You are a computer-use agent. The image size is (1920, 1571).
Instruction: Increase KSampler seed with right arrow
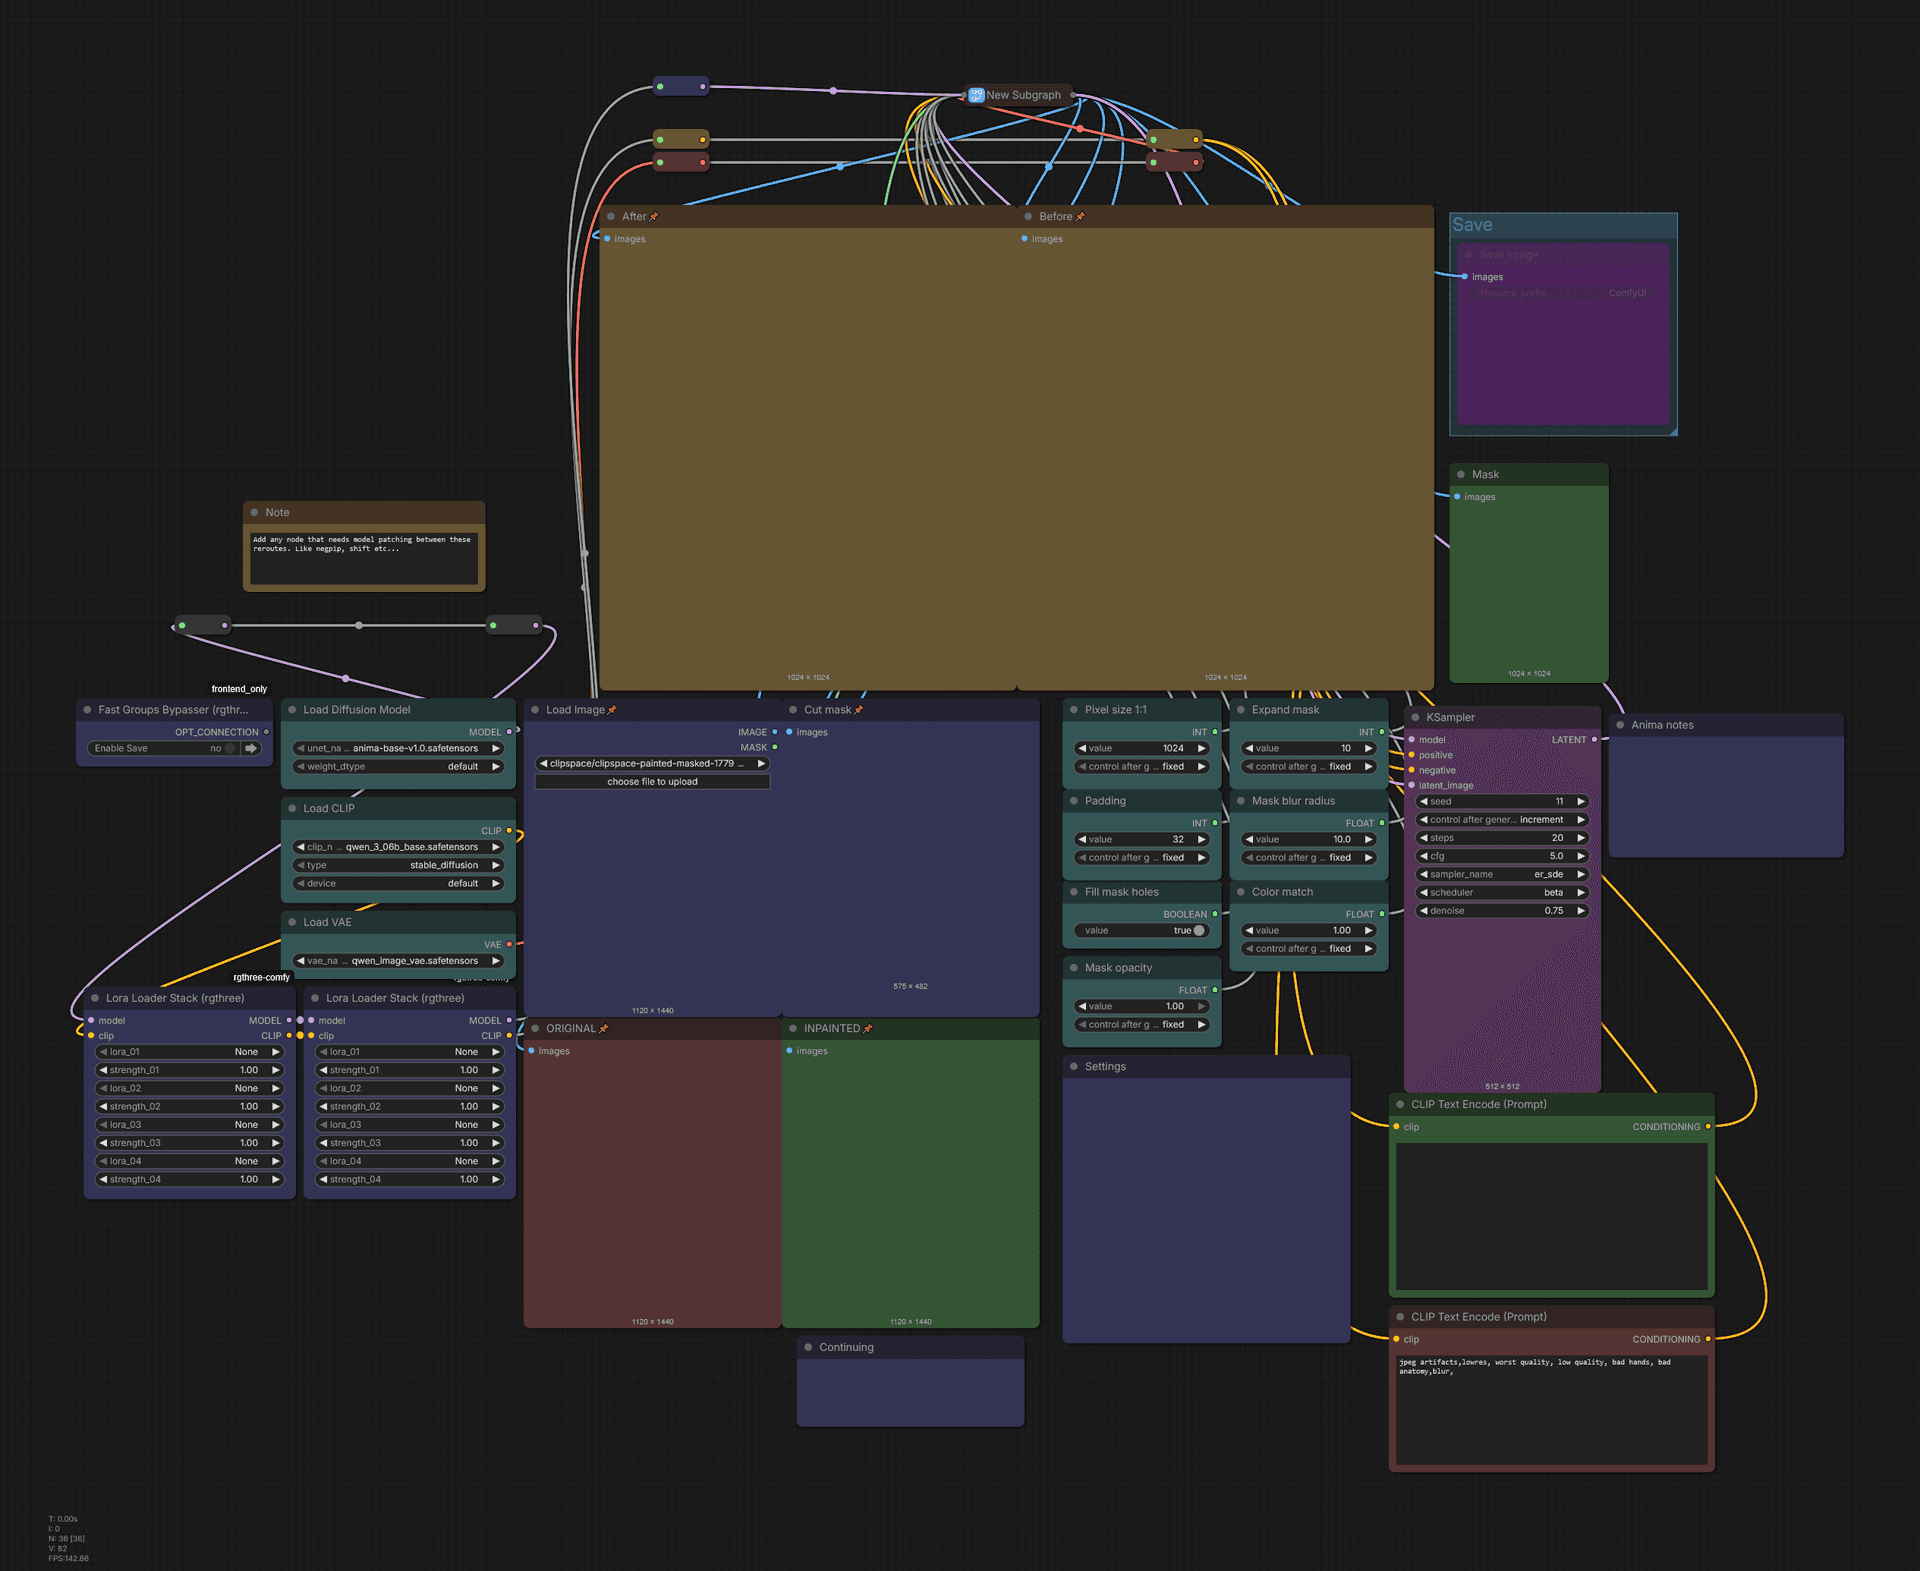tap(1581, 801)
